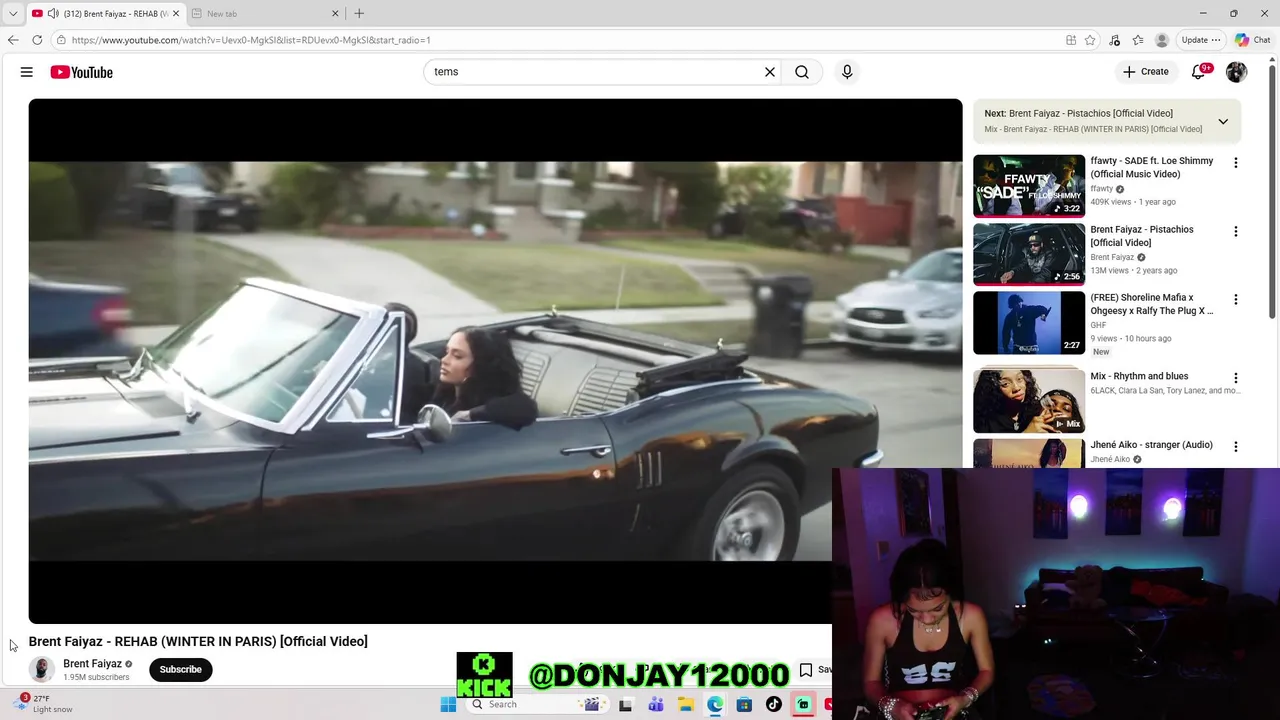This screenshot has width=1280, height=720.
Task: Open 'Mix - Rhythm and blues' title link
Action: point(1139,376)
